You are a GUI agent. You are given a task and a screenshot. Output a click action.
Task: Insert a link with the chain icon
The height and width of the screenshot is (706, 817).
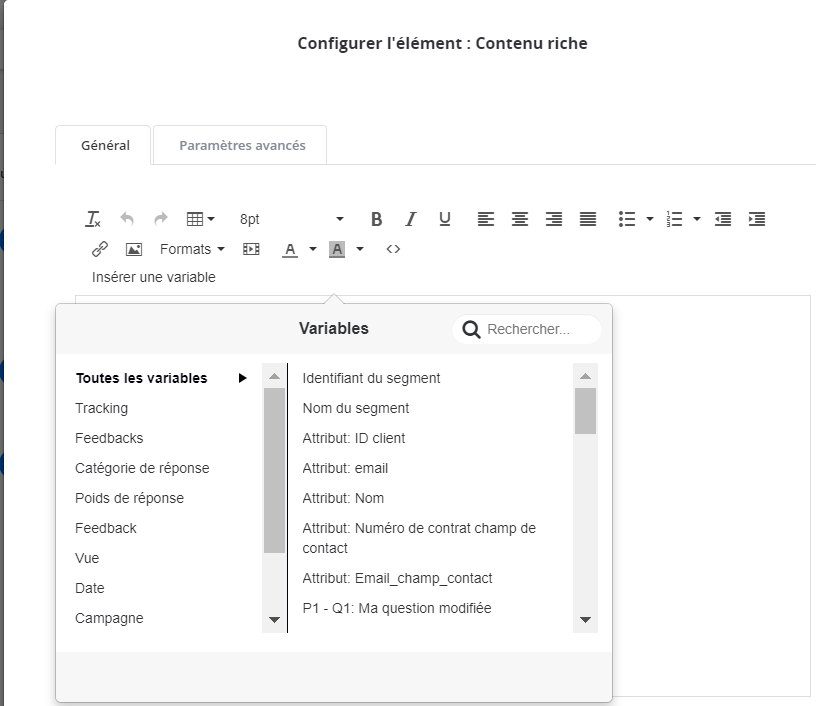coord(100,249)
